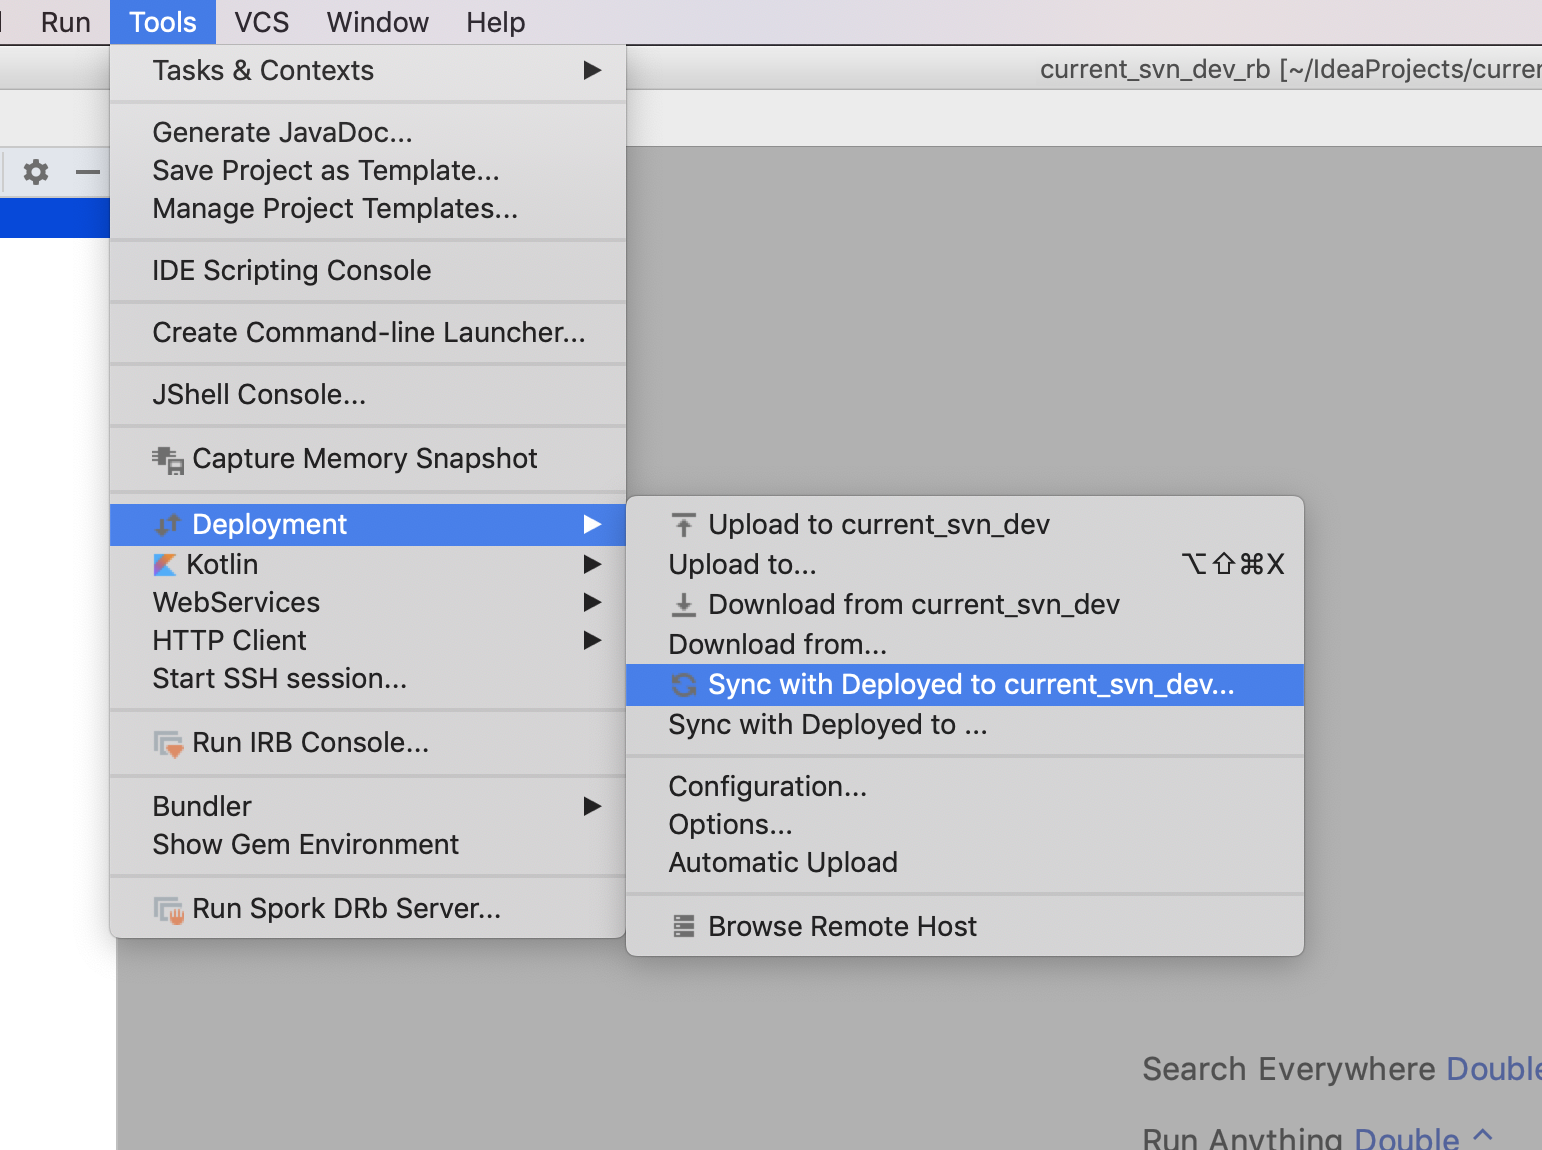The height and width of the screenshot is (1150, 1542).
Task: Open the Tools menu
Action: click(x=163, y=22)
